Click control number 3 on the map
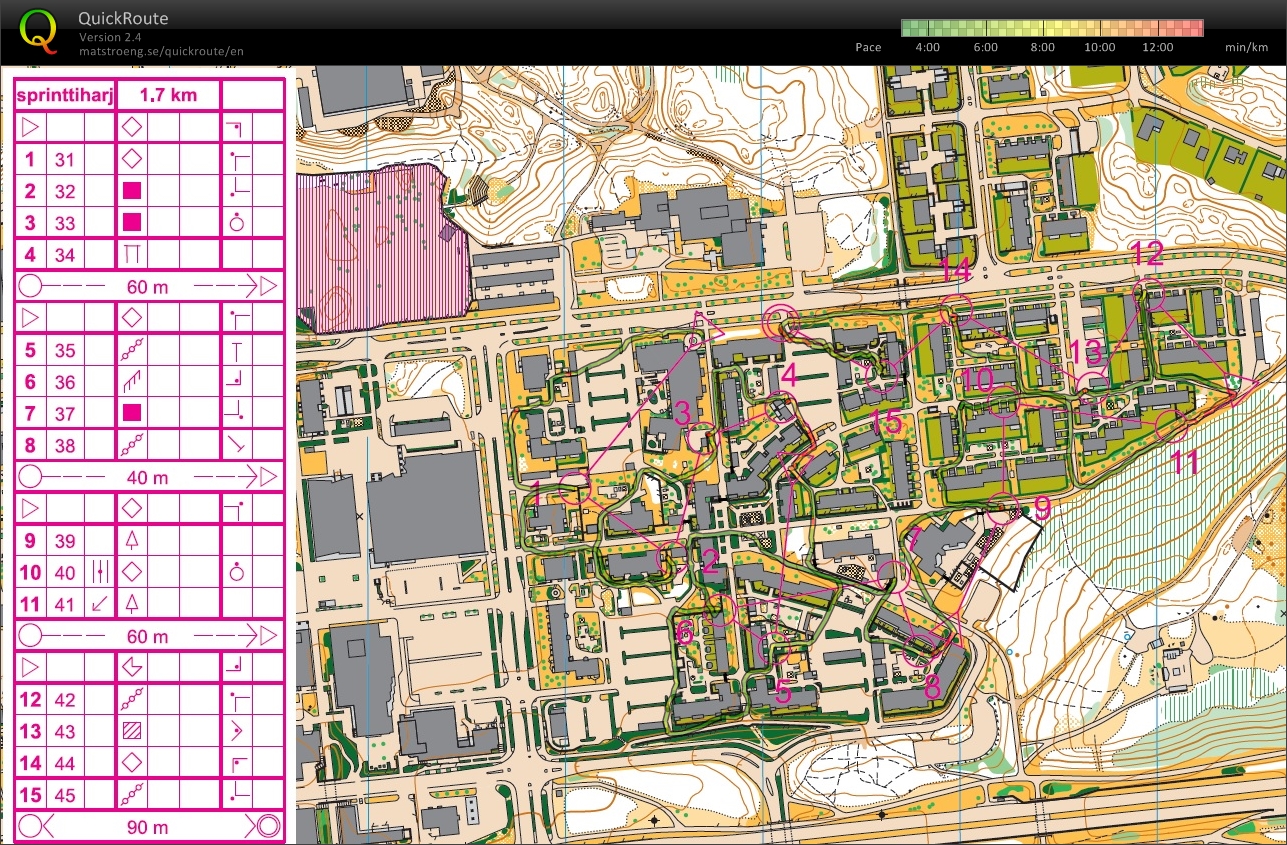The width and height of the screenshot is (1287, 845). (683, 412)
